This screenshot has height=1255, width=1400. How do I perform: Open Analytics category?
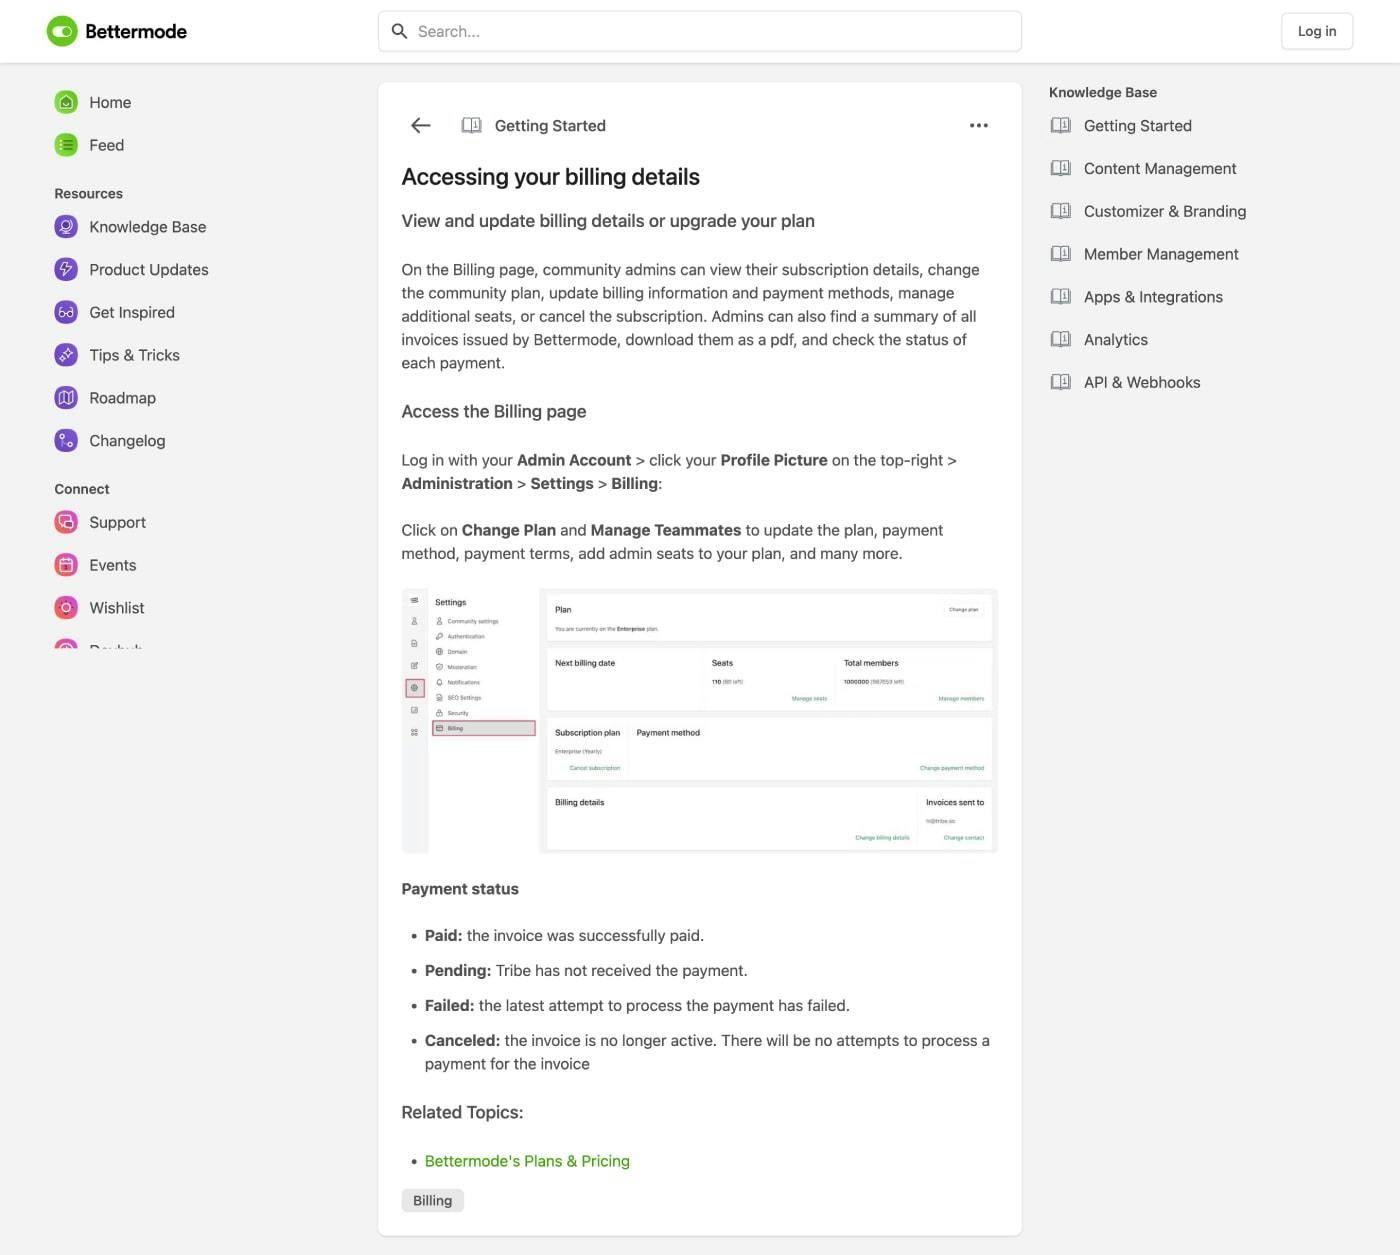click(x=1116, y=340)
